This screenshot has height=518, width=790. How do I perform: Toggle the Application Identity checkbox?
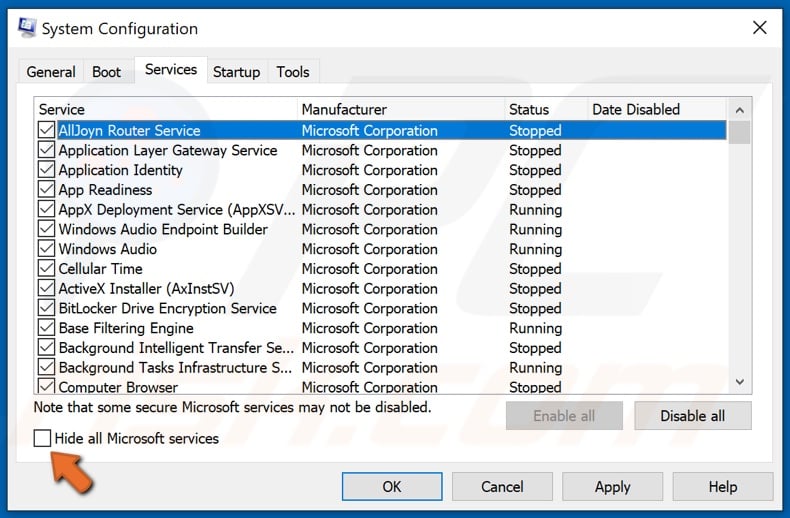[46, 169]
